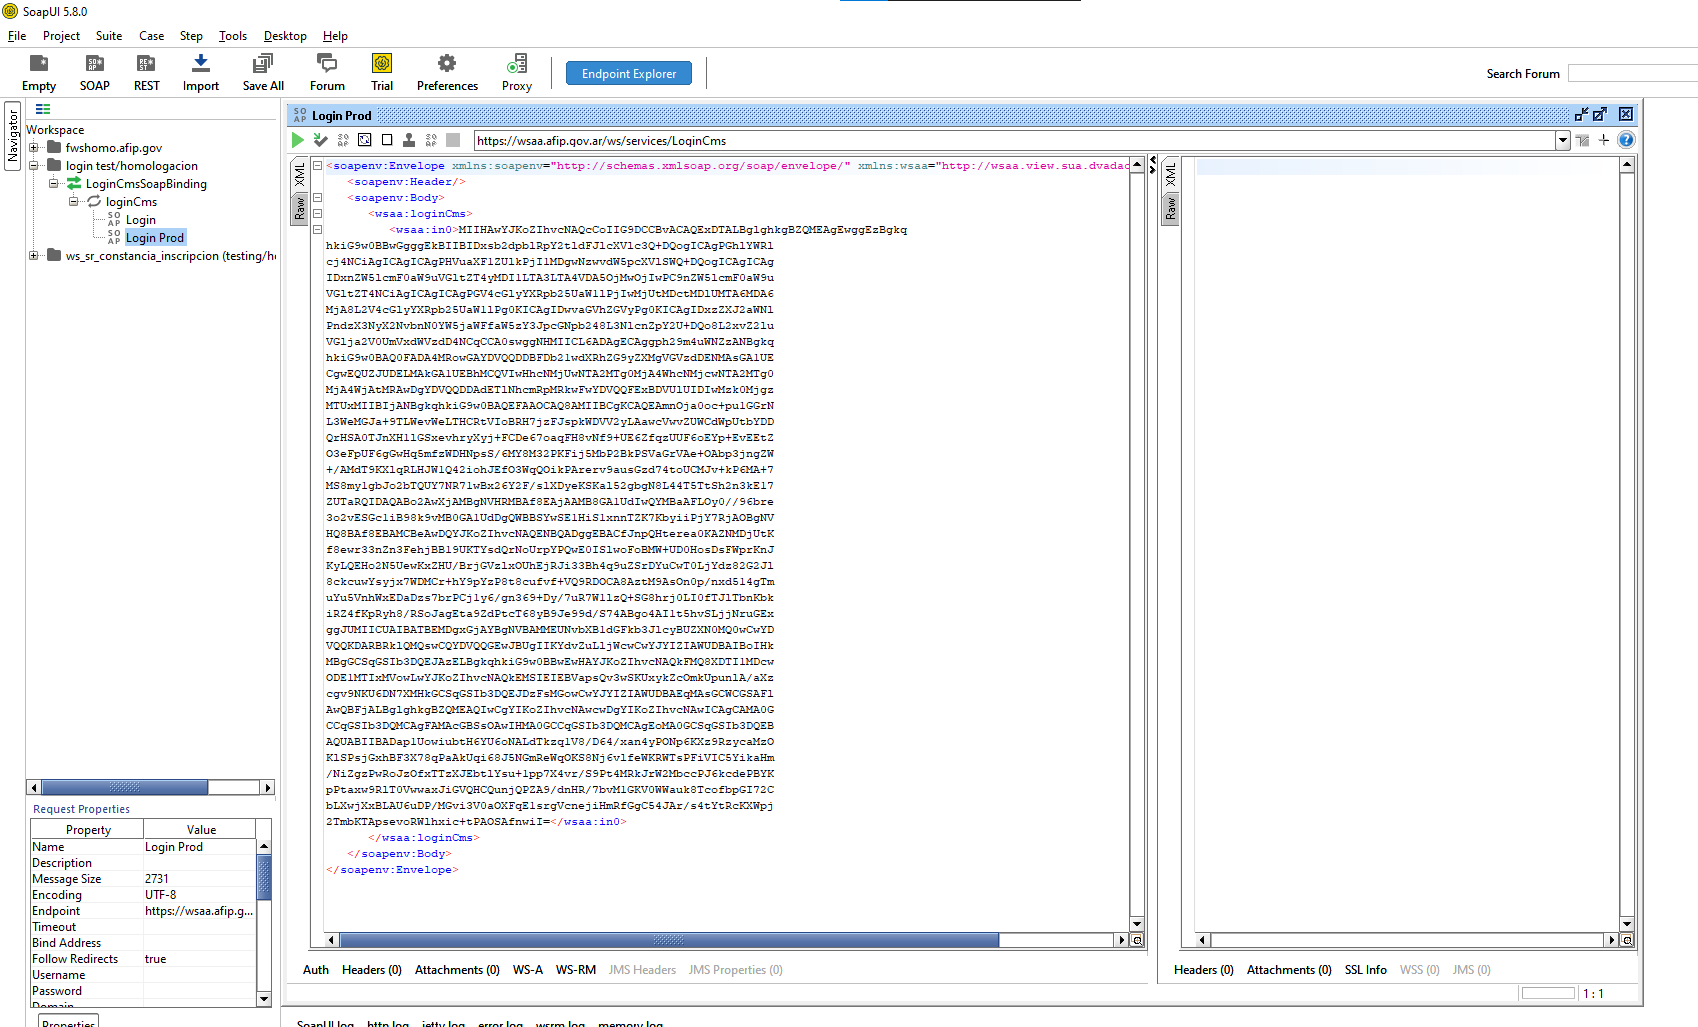Click the Proxy toolbar icon
Image resolution: width=1698 pixels, height=1027 pixels.
(x=516, y=73)
